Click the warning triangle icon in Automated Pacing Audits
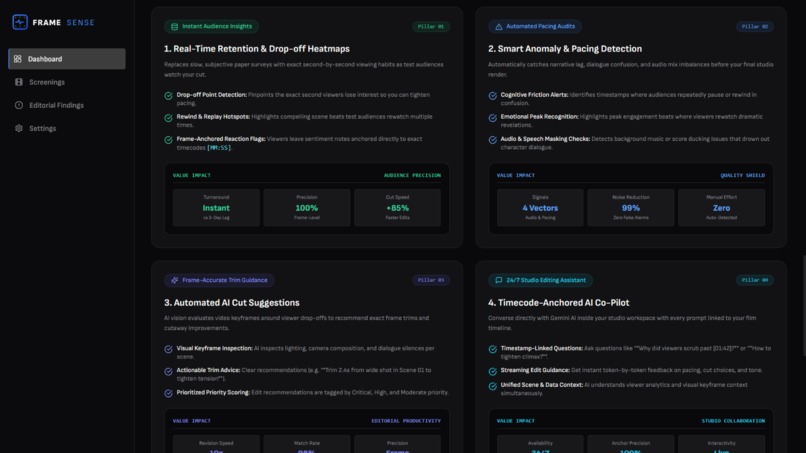The height and width of the screenshot is (453, 806). 499,27
